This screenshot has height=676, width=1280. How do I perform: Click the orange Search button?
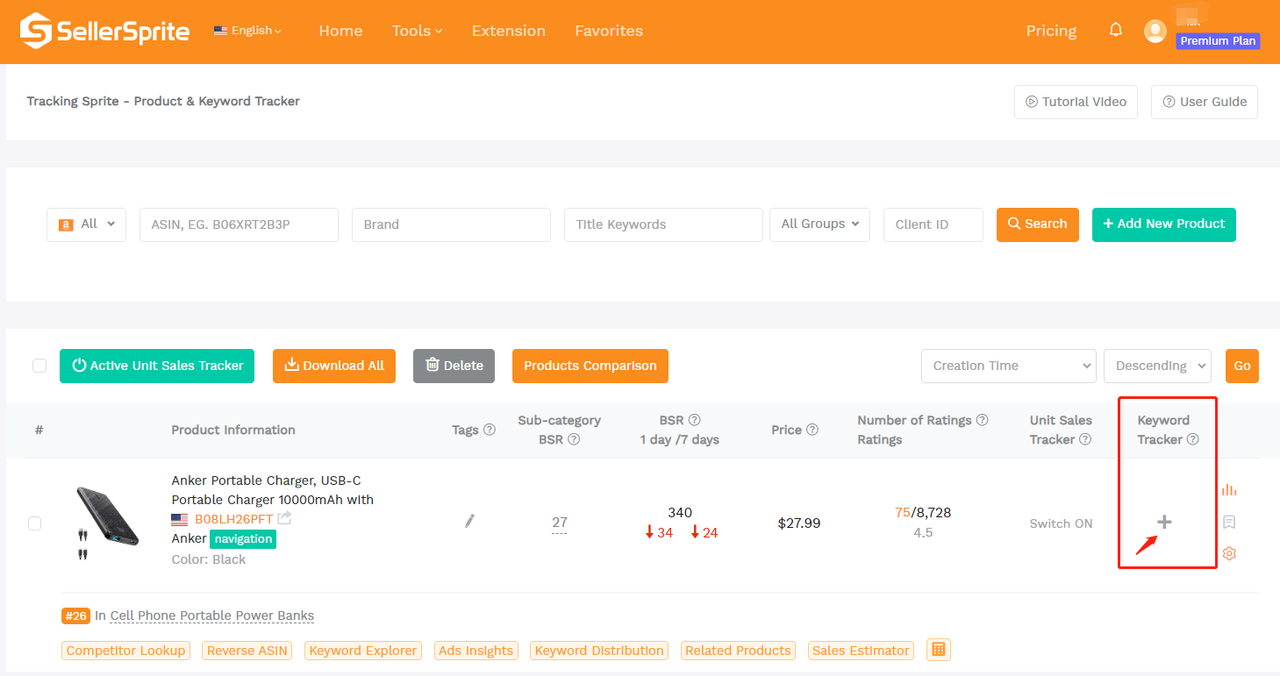[1038, 224]
